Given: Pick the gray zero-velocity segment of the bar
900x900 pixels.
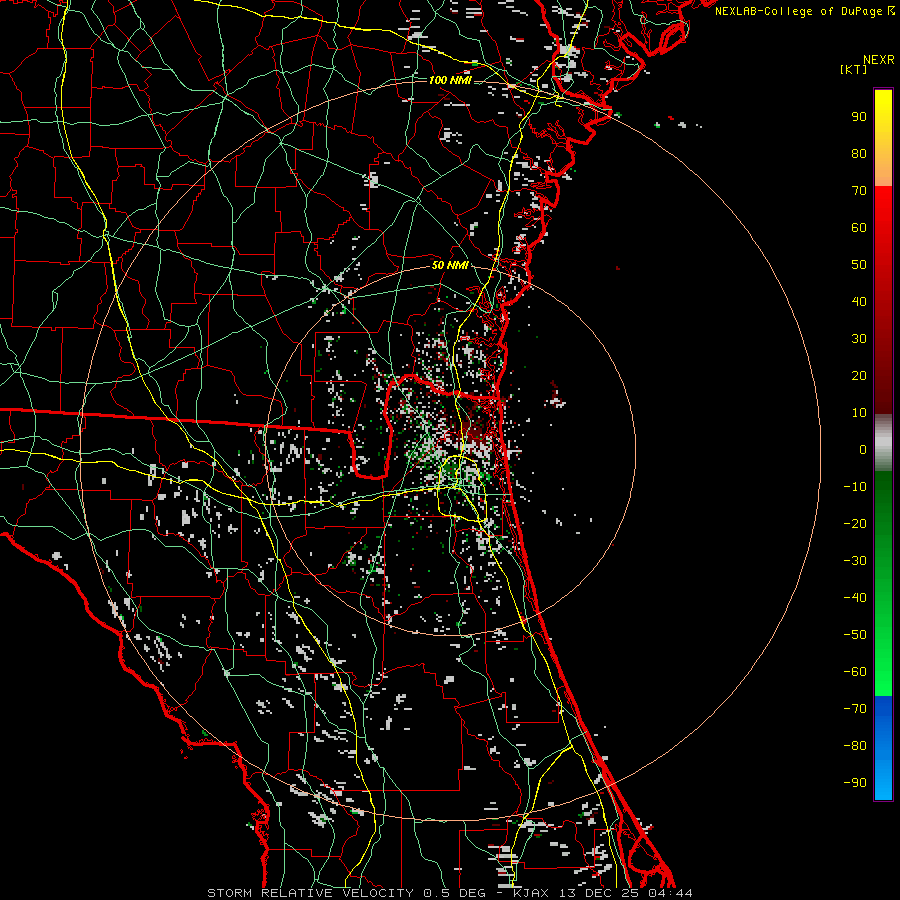Looking at the screenshot, I should pos(883,442).
